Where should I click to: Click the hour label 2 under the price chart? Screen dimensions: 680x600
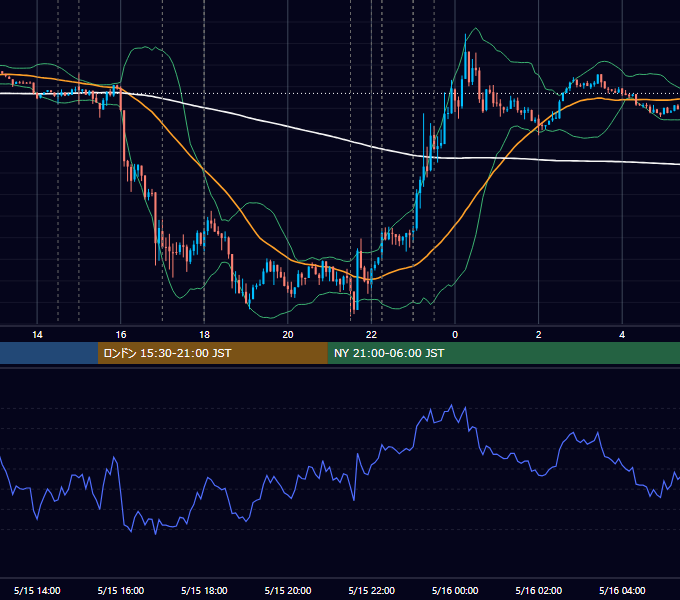coord(539,335)
